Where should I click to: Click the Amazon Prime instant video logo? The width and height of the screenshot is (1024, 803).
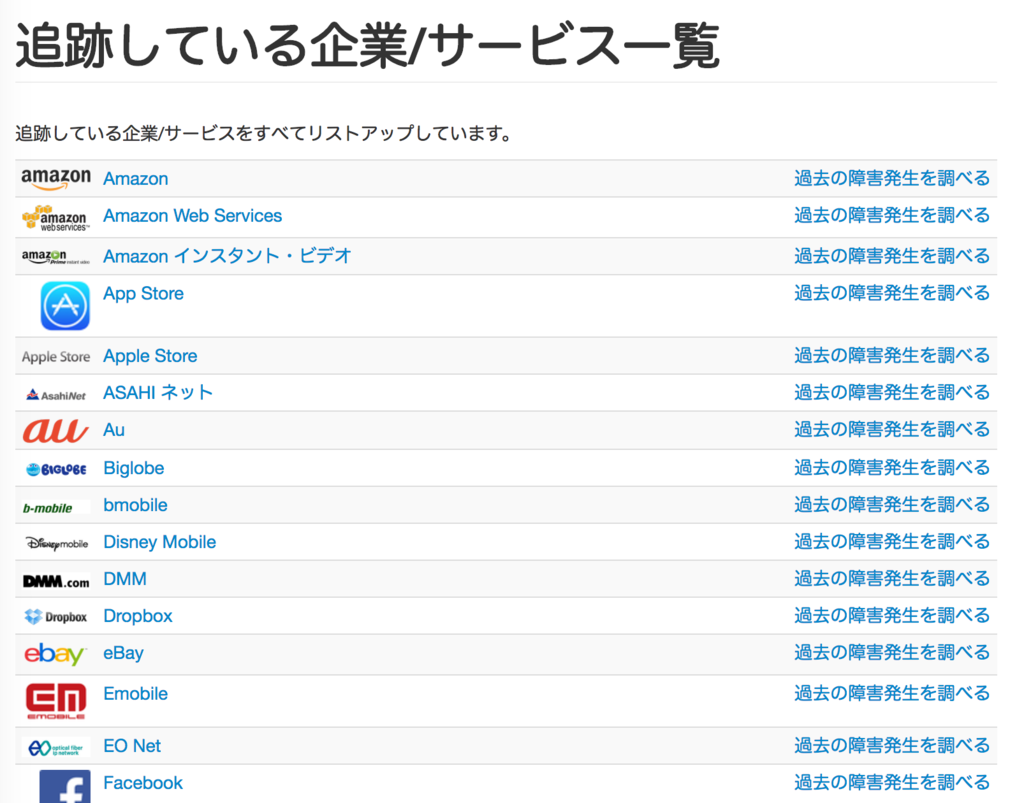(56, 257)
